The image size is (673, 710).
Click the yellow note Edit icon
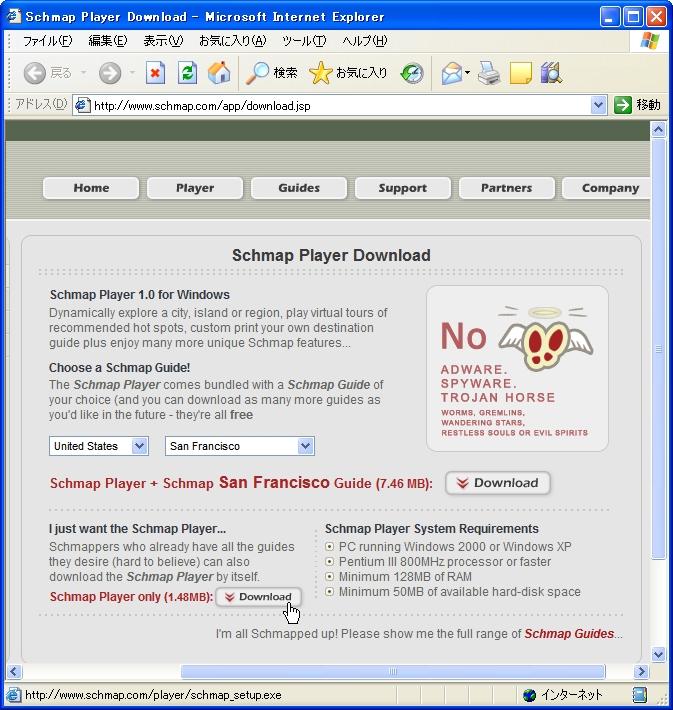coord(520,73)
